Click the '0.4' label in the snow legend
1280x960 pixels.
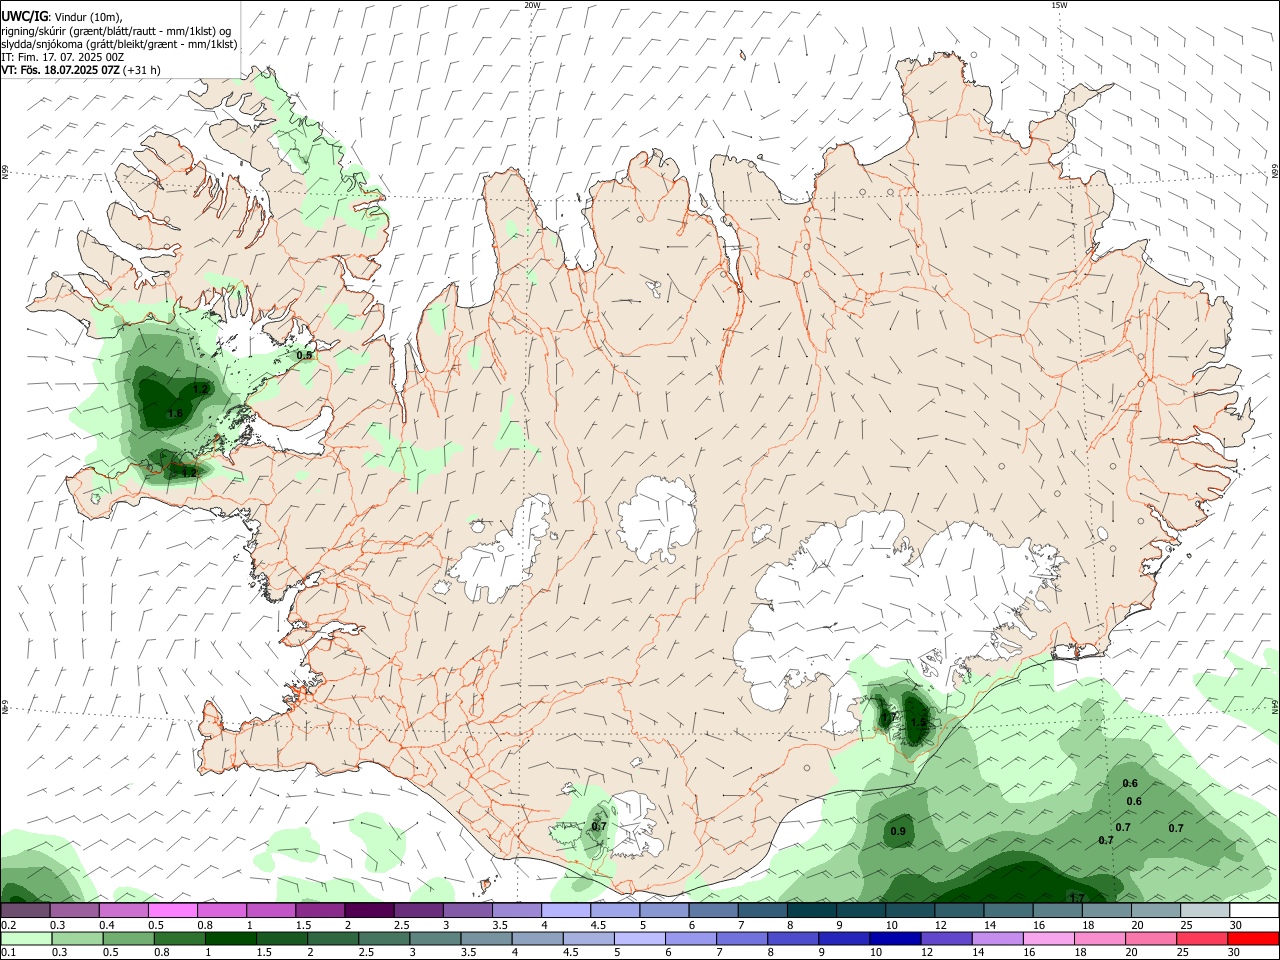pos(107,925)
